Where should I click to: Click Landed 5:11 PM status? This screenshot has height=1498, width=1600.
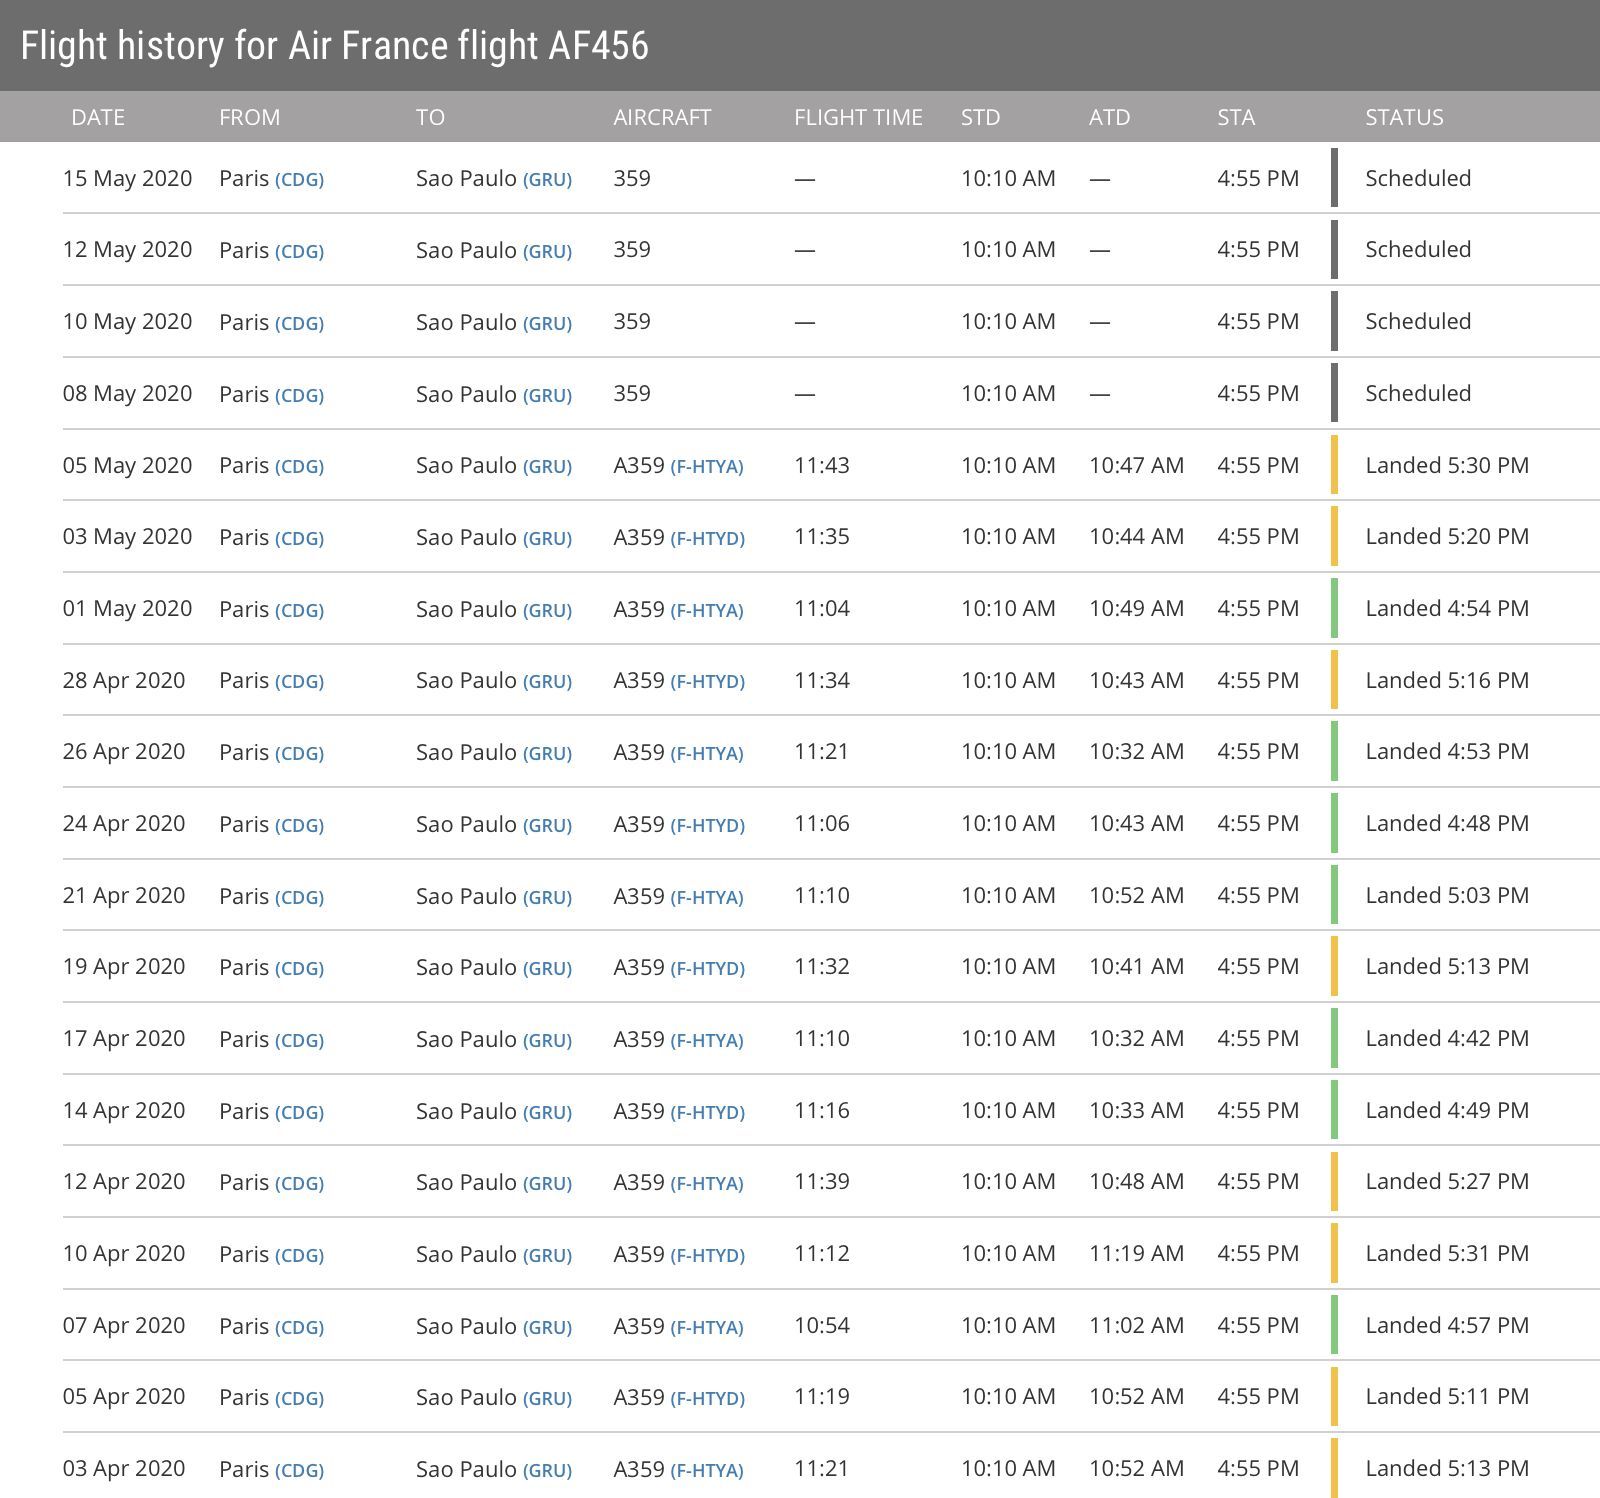click(1447, 1396)
